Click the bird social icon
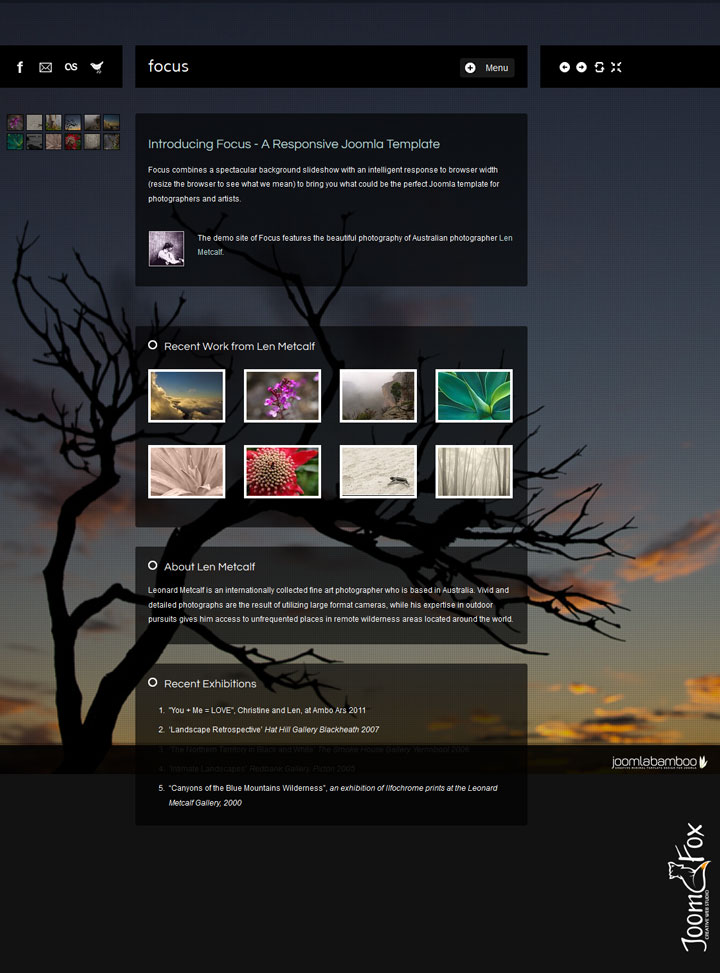 97,67
